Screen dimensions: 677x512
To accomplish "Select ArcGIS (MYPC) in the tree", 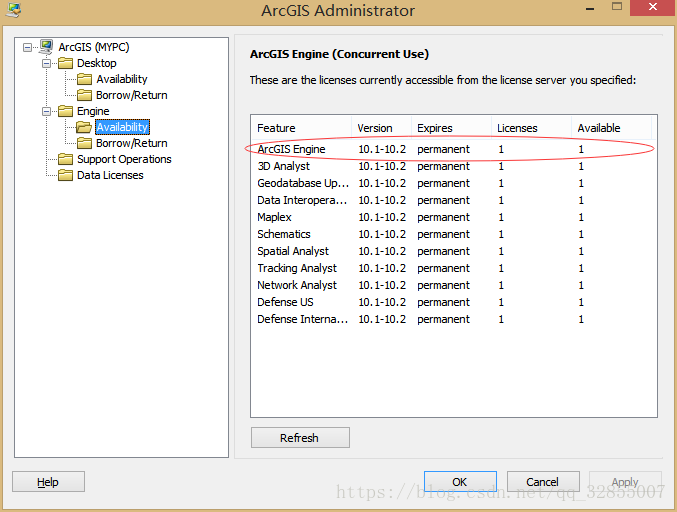I will pyautogui.click(x=94, y=47).
